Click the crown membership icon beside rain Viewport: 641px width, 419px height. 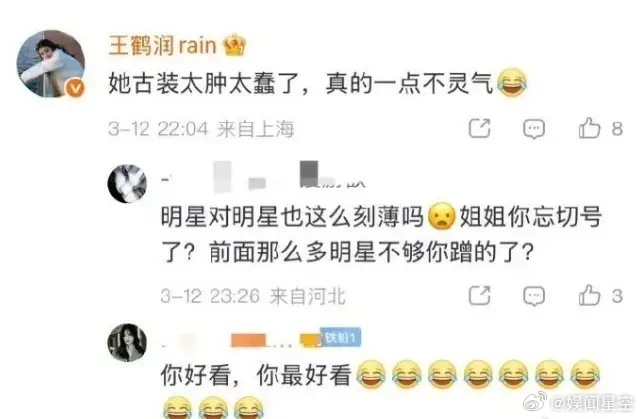click(x=234, y=45)
